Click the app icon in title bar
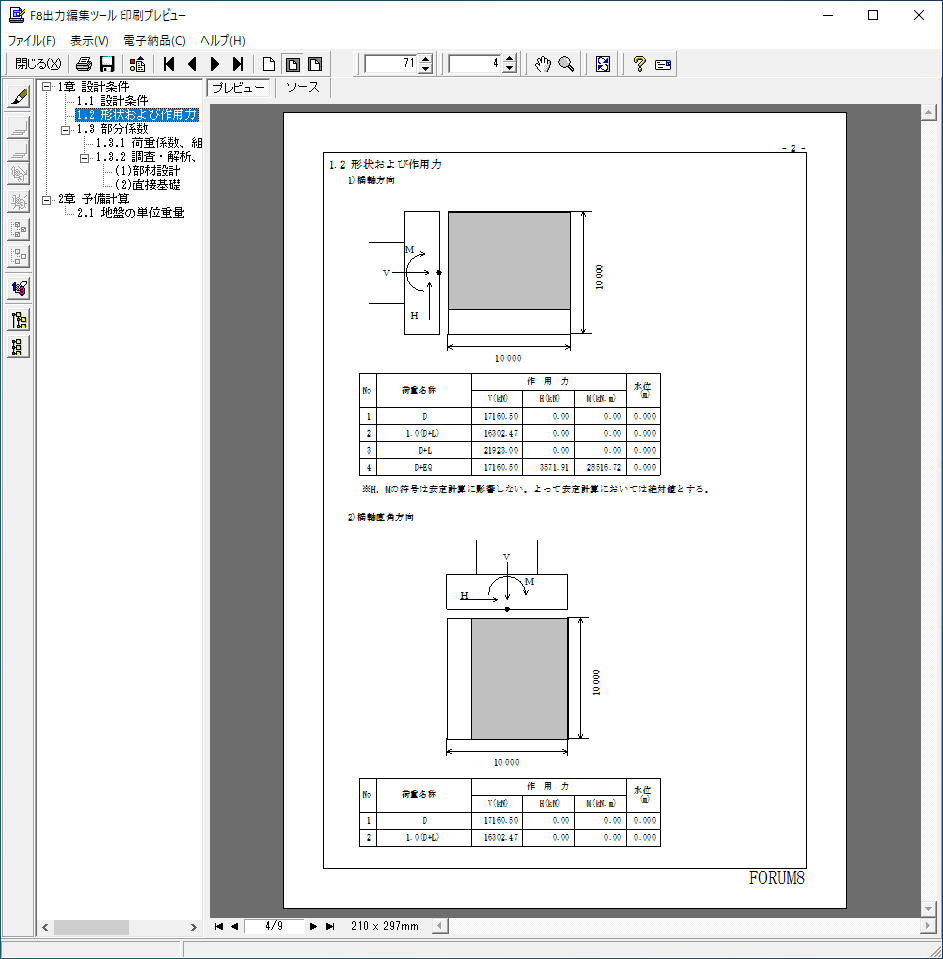Screen dimensions: 943x959 click(17, 15)
